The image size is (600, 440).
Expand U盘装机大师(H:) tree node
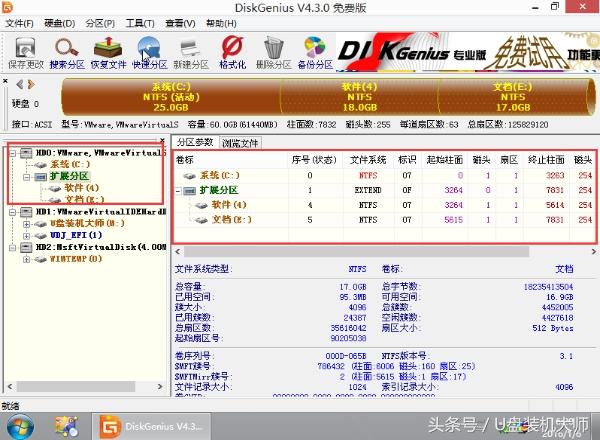tap(26, 224)
